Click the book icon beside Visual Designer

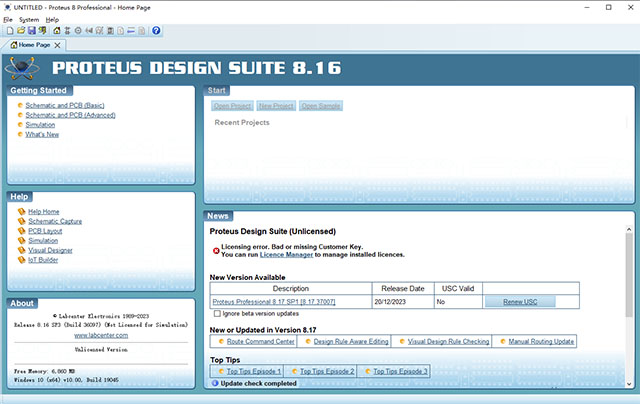tap(22, 250)
